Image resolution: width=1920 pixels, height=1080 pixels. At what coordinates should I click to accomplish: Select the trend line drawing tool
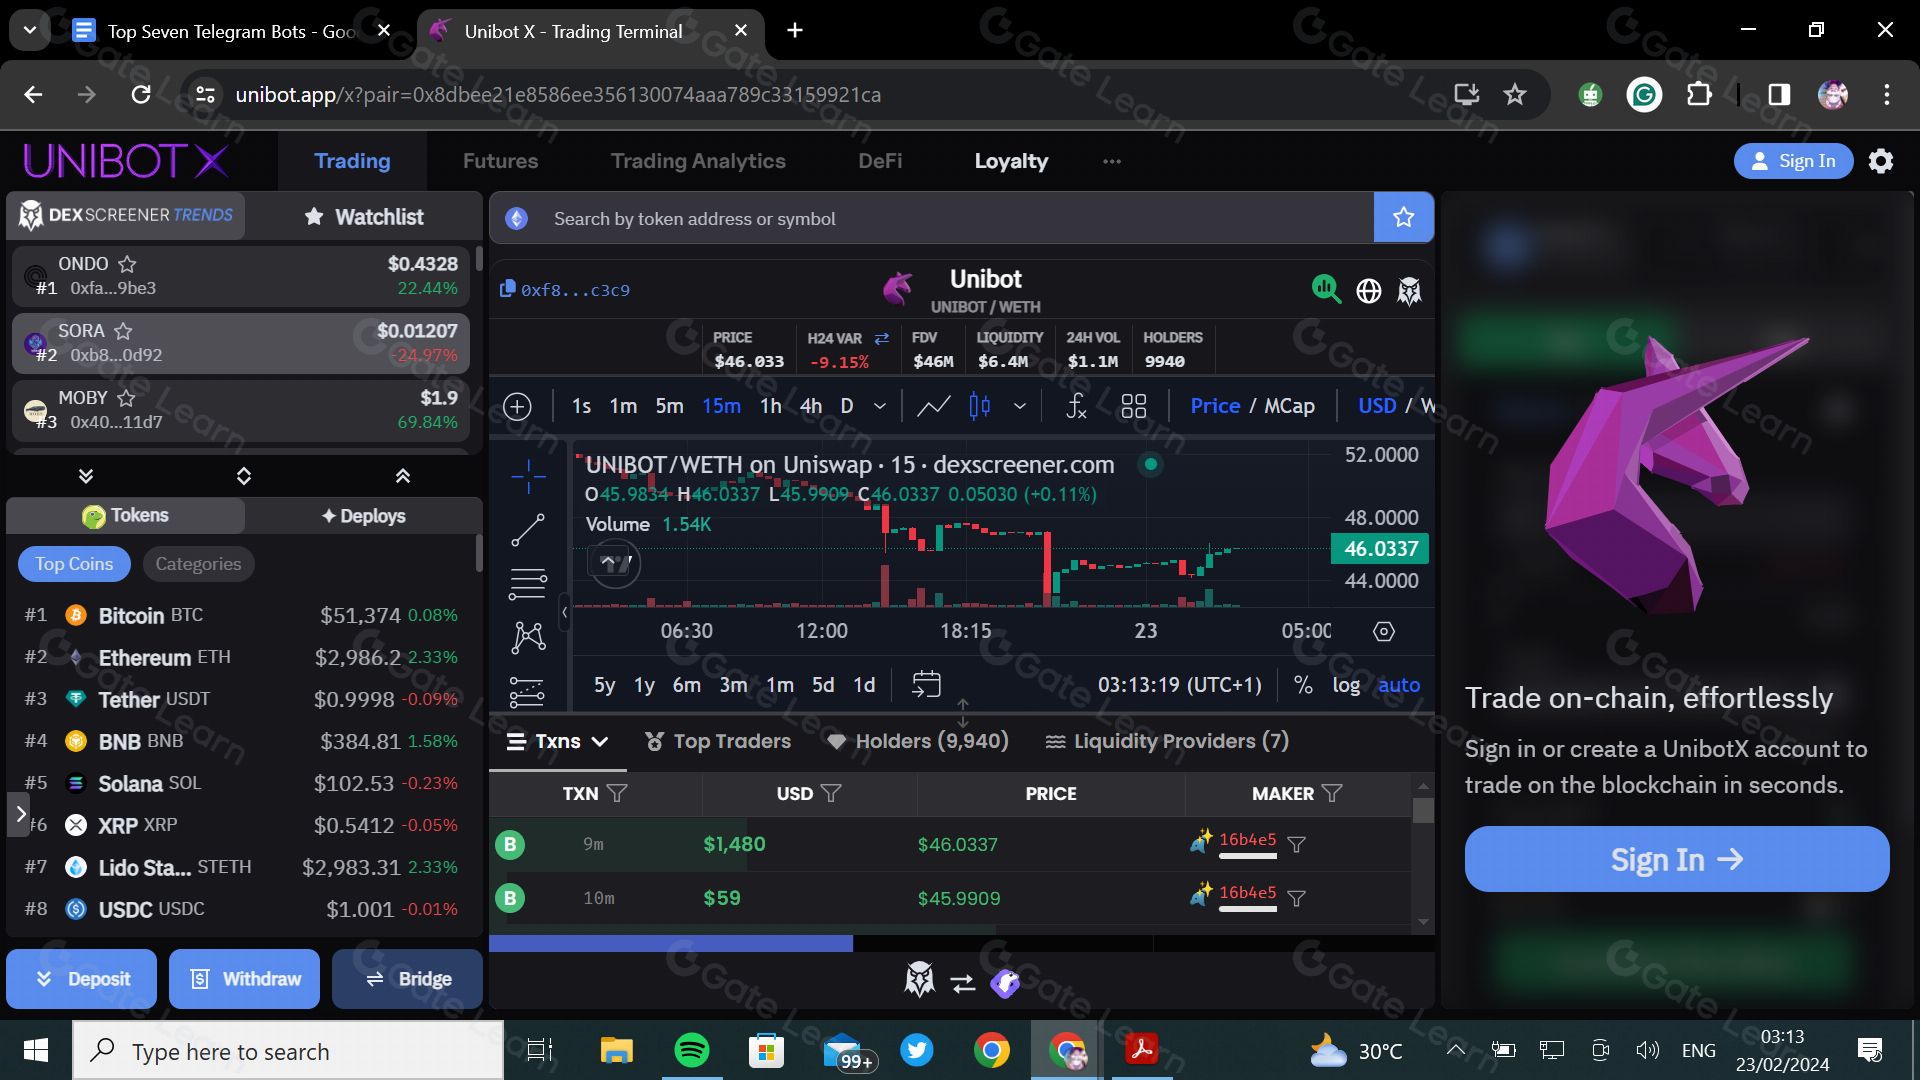(x=528, y=530)
